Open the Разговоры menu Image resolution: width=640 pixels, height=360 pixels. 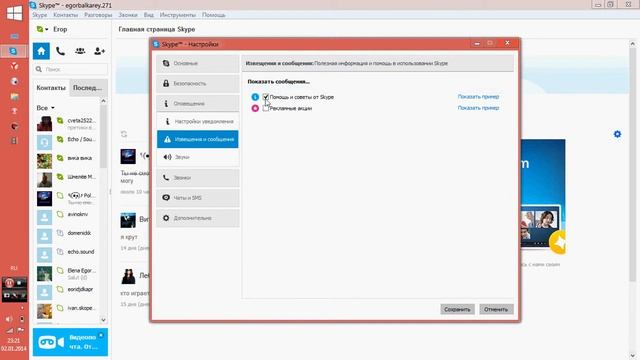pos(98,15)
